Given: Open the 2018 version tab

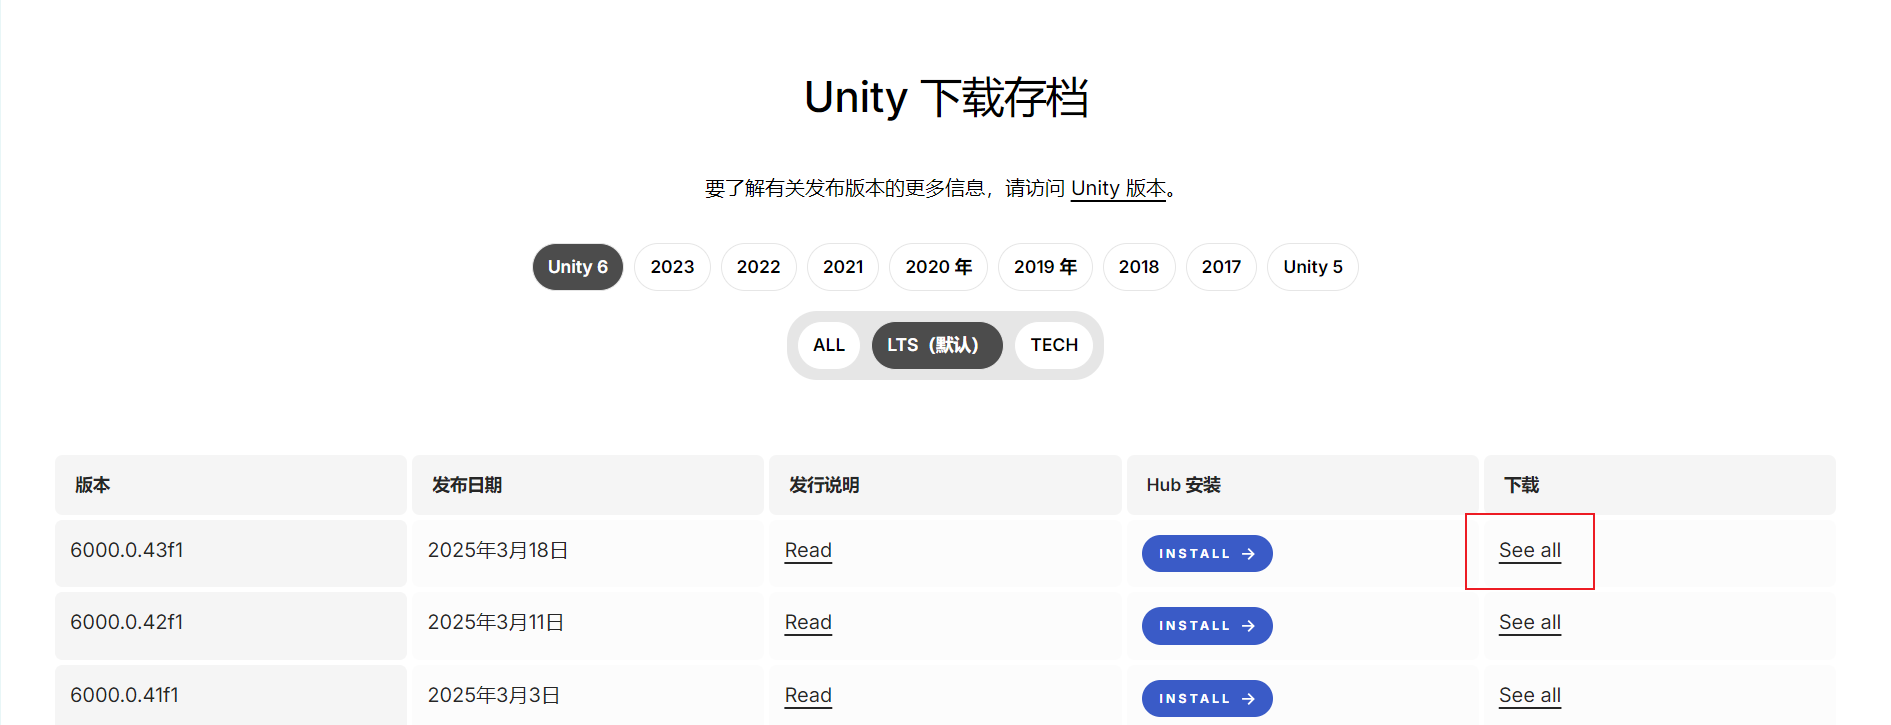Looking at the screenshot, I should [1139, 267].
